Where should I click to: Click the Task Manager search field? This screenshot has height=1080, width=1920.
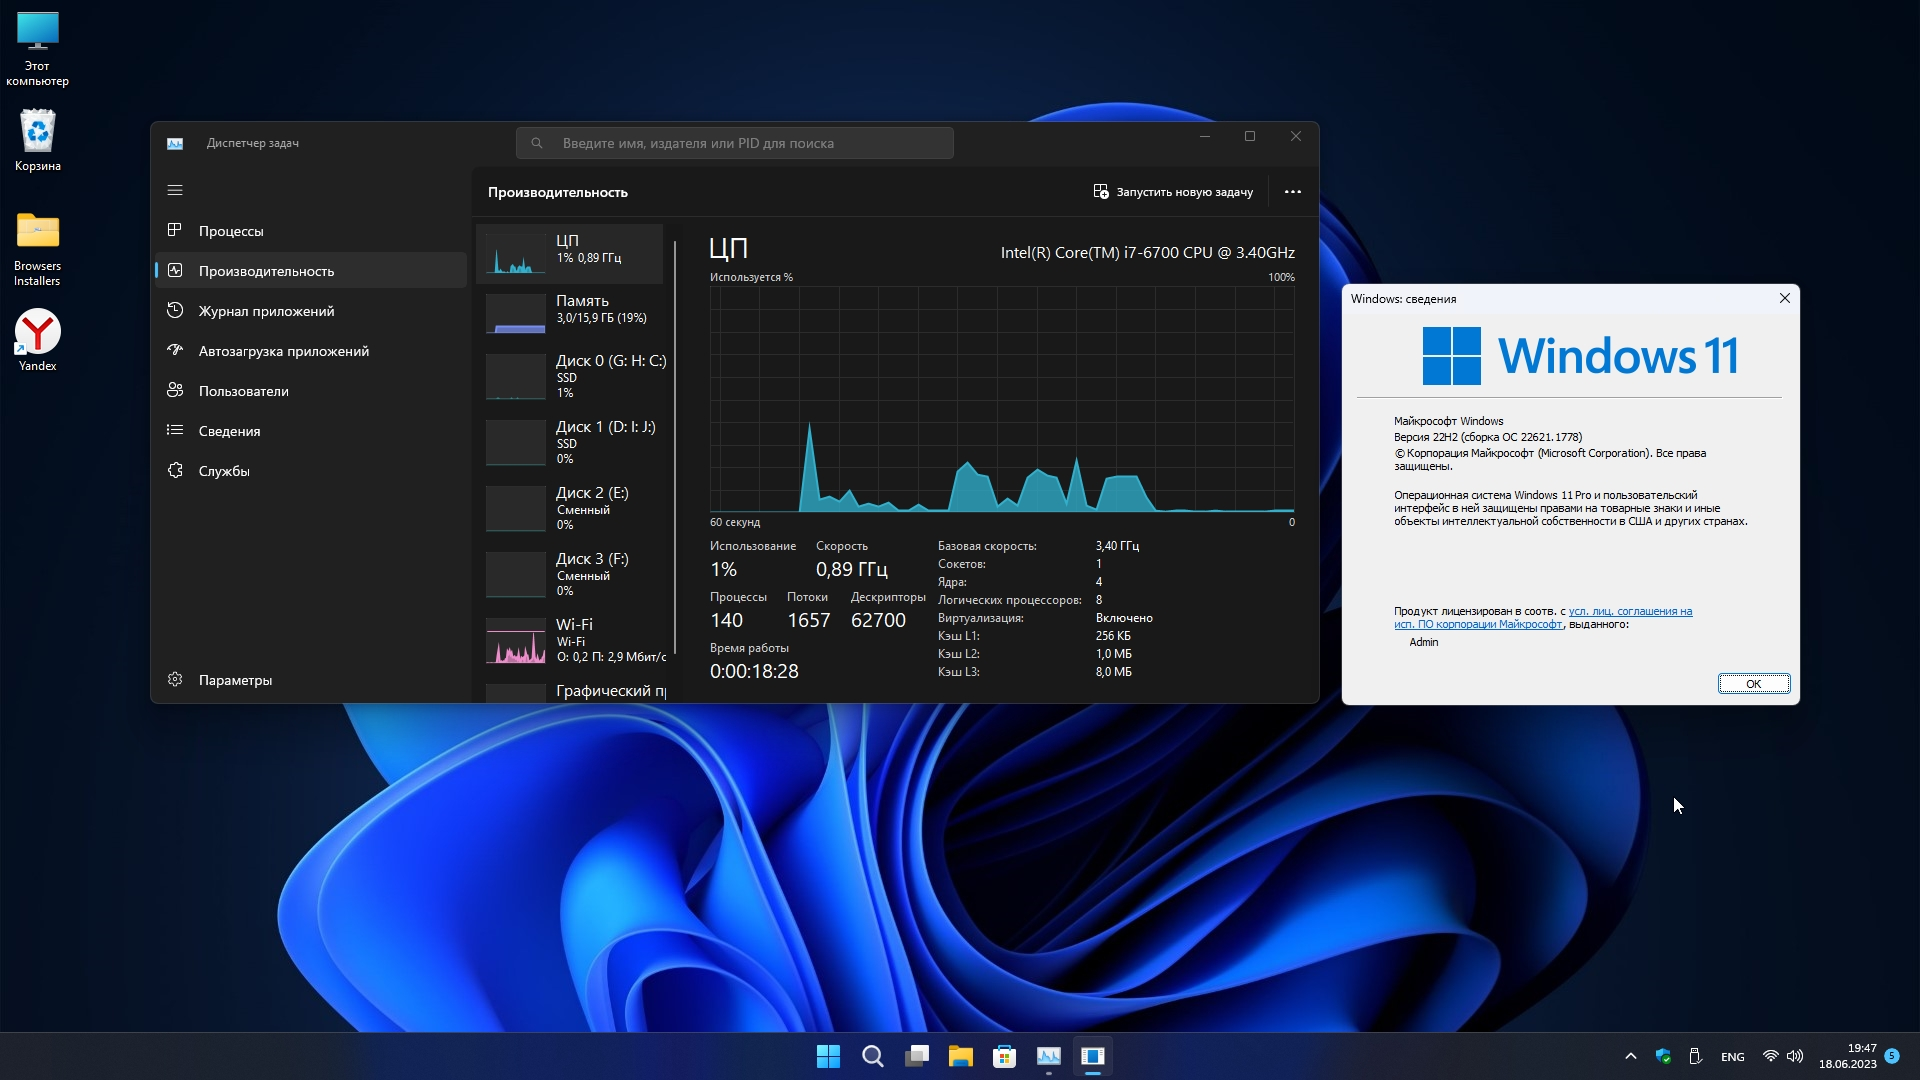(735, 143)
